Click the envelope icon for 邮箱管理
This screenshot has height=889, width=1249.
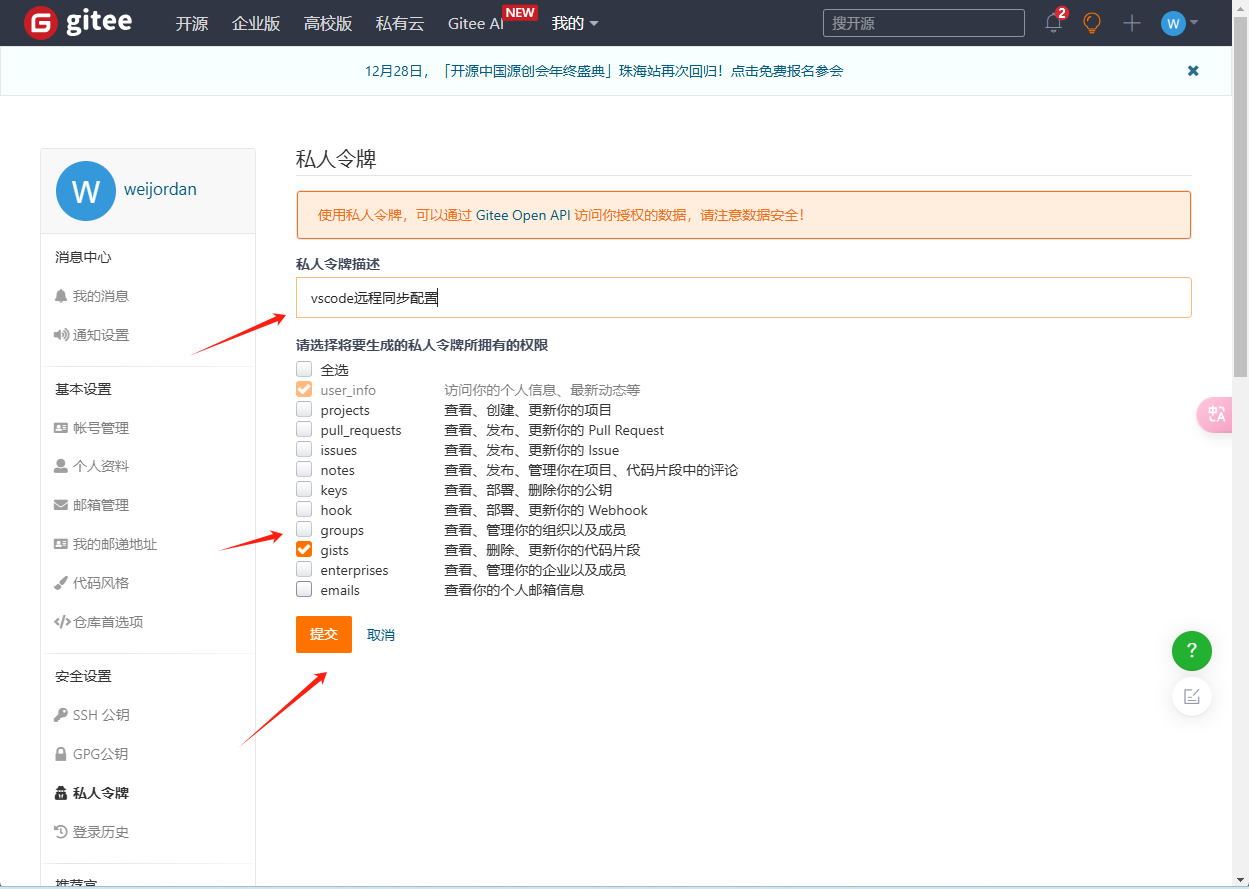click(x=61, y=505)
